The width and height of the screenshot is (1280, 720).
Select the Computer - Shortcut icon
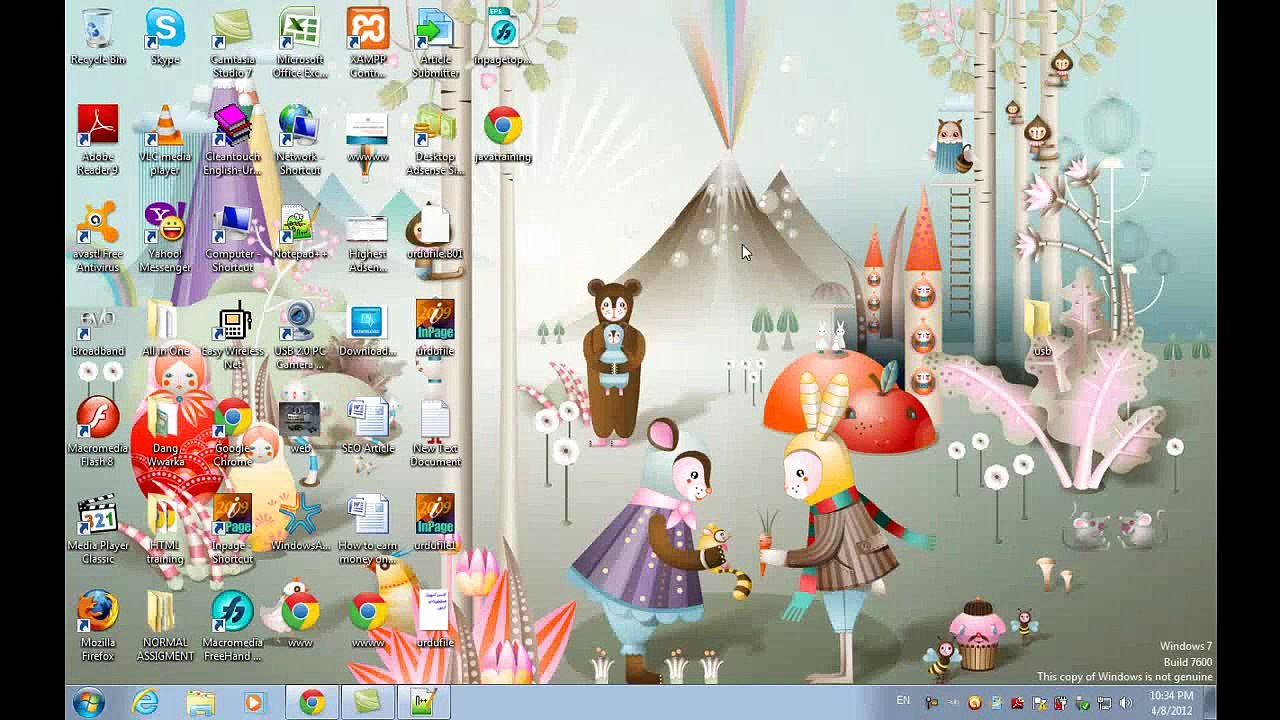pyautogui.click(x=232, y=237)
